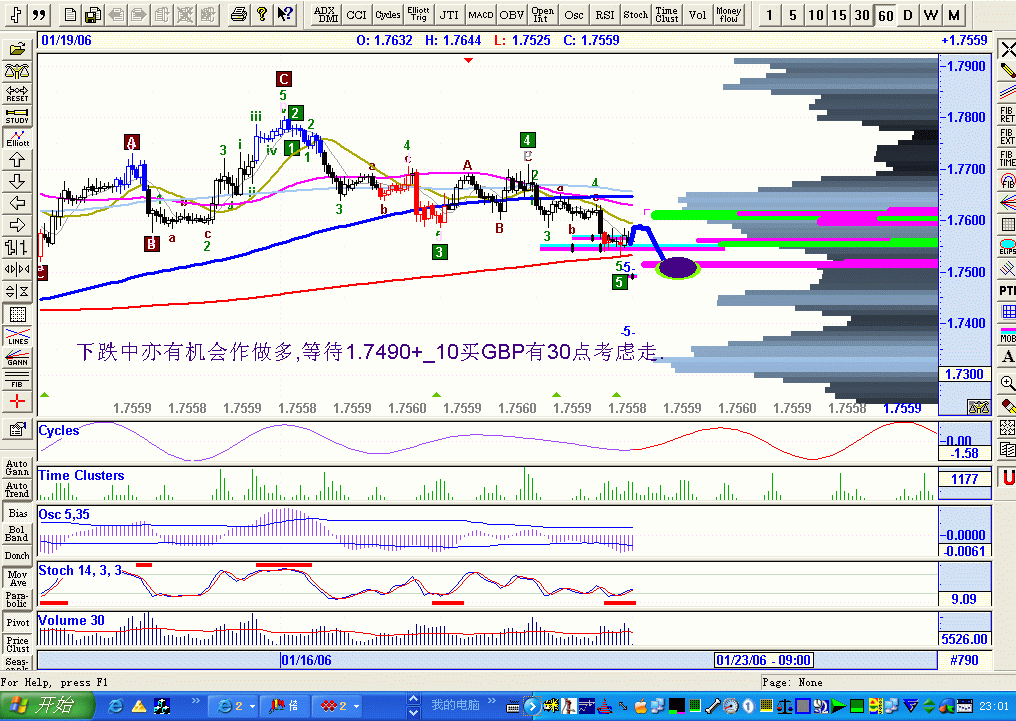Image resolution: width=1016 pixels, height=721 pixels.
Task: Toggle the dotted grid display button
Action: click(17, 314)
